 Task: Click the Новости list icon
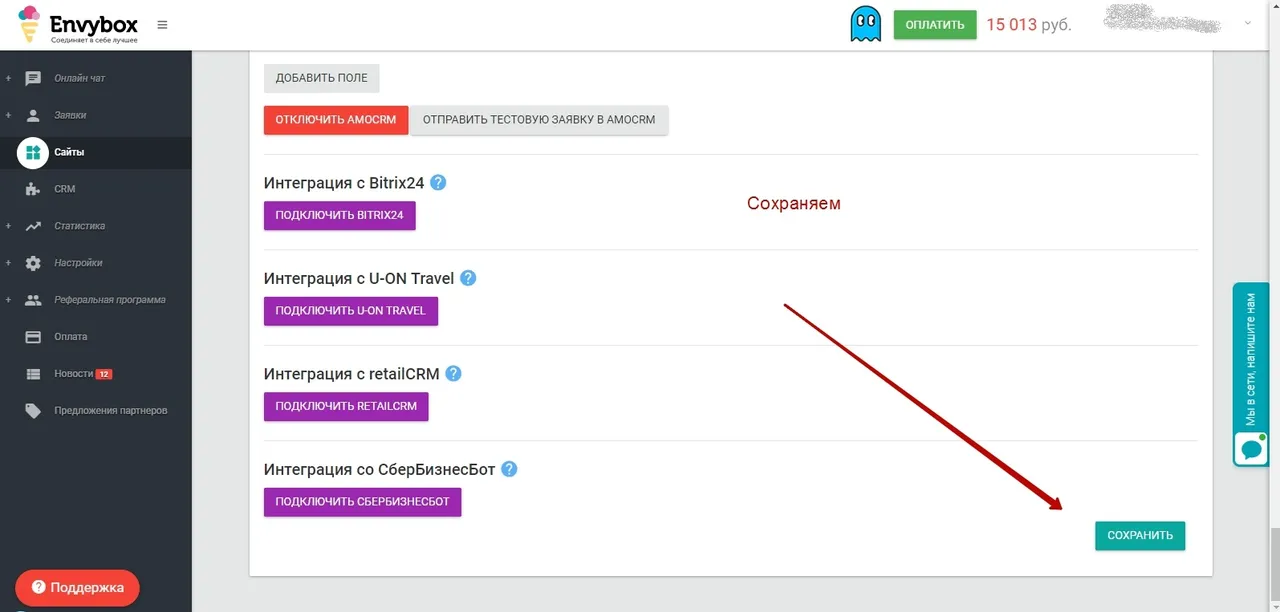(x=33, y=374)
